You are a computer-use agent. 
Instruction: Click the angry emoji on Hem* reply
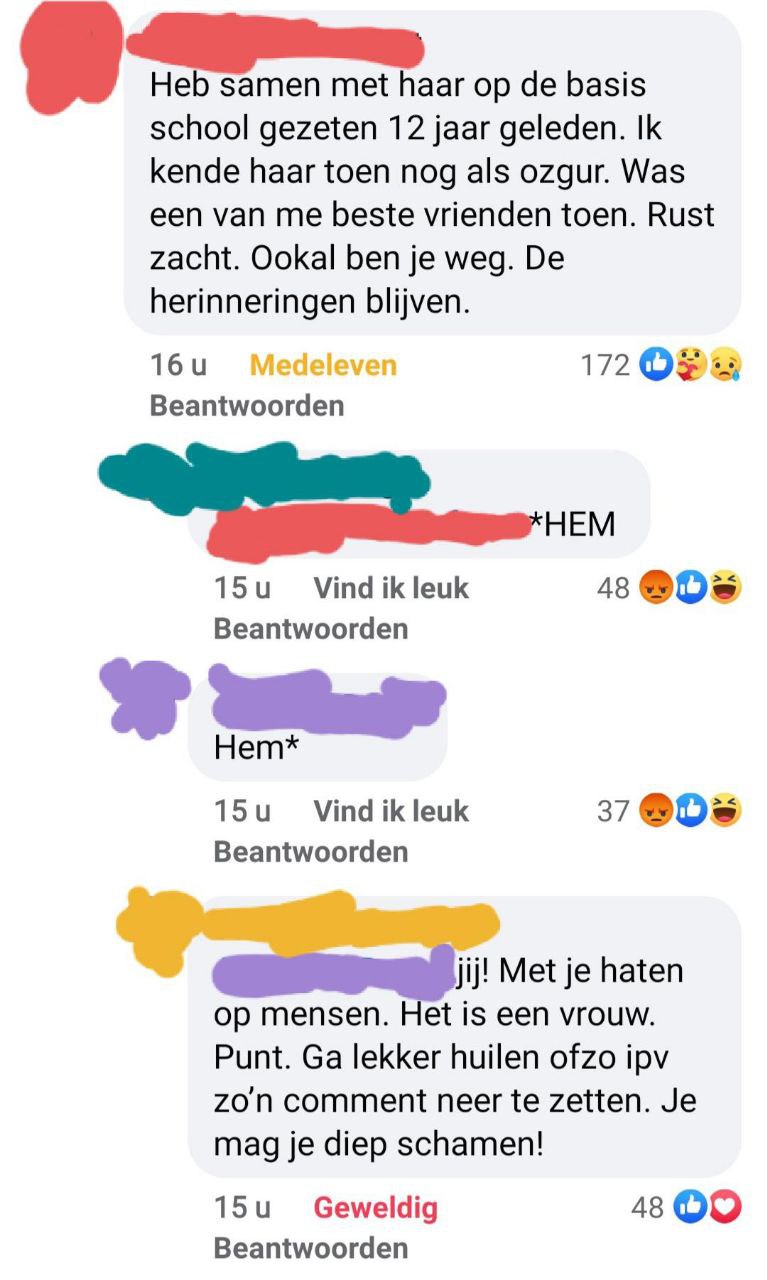(x=657, y=812)
